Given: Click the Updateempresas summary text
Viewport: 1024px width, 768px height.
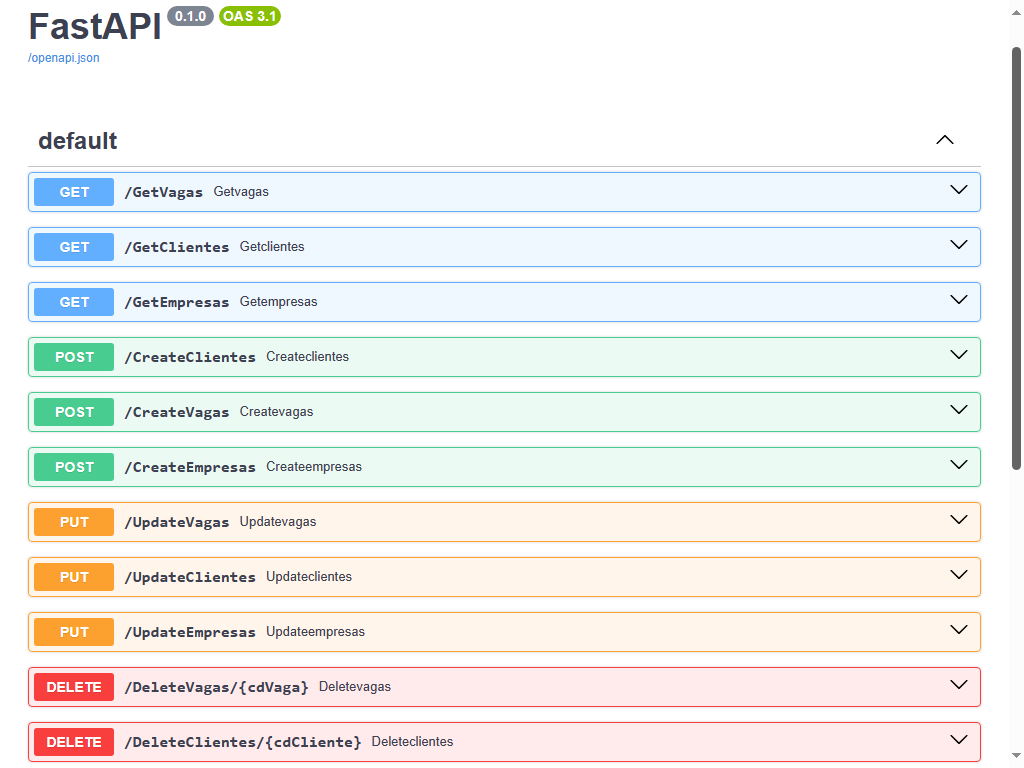Looking at the screenshot, I should [315, 632].
